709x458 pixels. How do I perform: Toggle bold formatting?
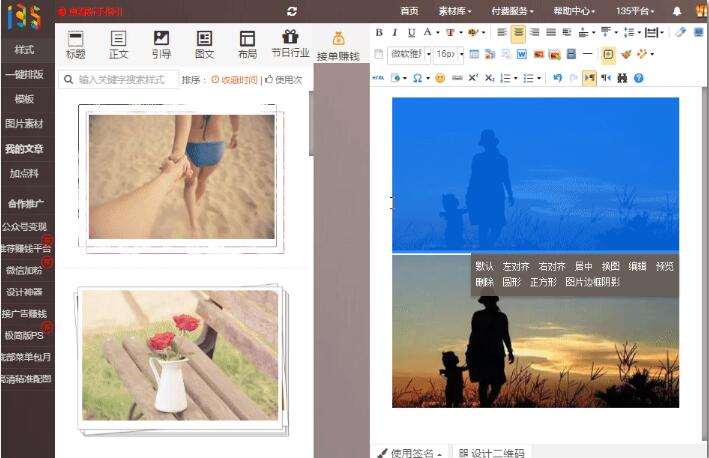tap(379, 32)
